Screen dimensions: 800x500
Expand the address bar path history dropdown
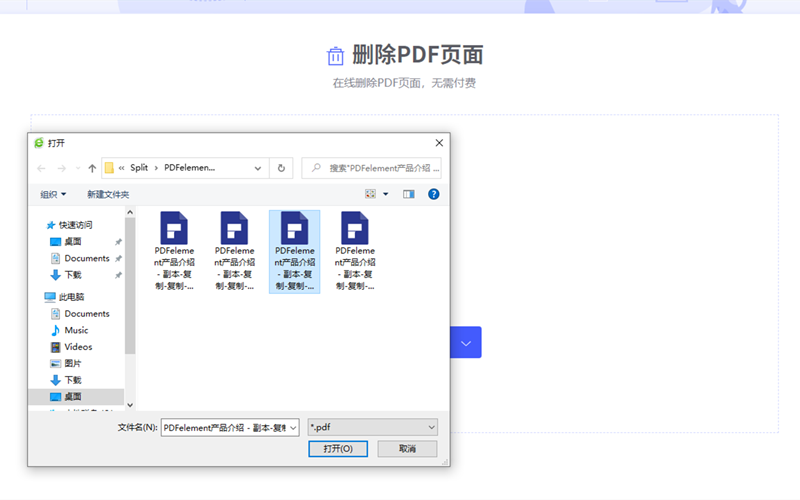pyautogui.click(x=258, y=168)
